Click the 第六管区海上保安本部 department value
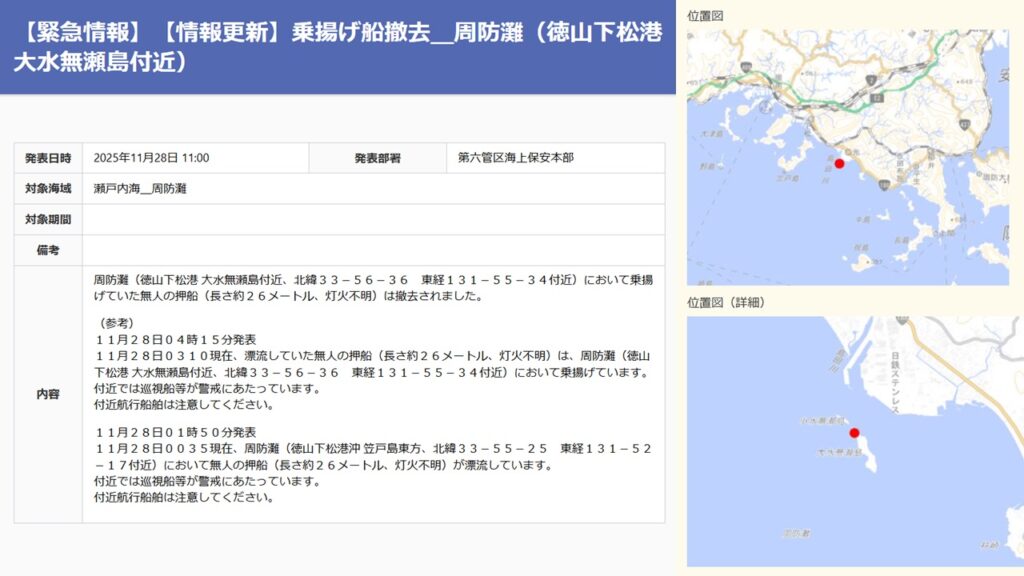This screenshot has height=576, width=1024. [x=516, y=158]
